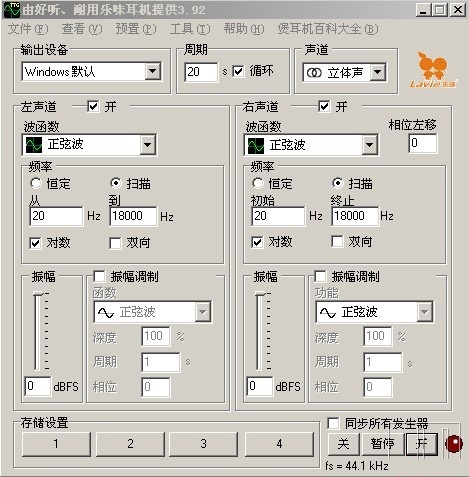This screenshot has width=469, height=477.
Task: Toggle right channel 对数 checkbox
Action: [257, 242]
